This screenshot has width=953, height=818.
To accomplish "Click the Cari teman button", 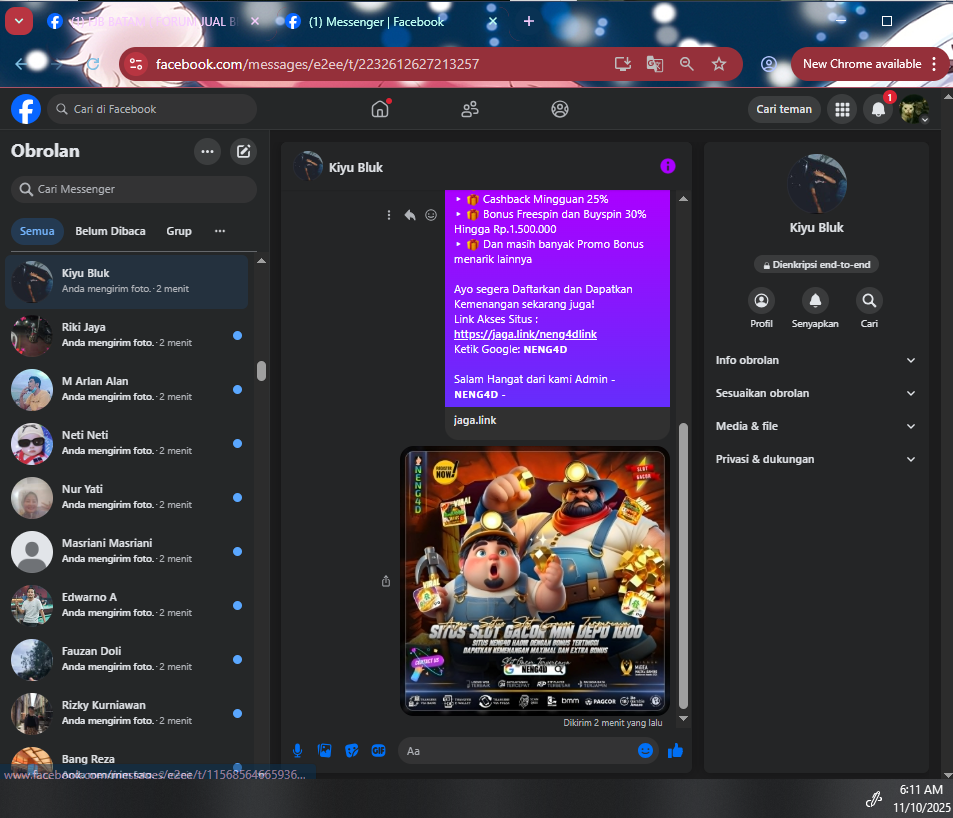I will (x=783, y=109).
